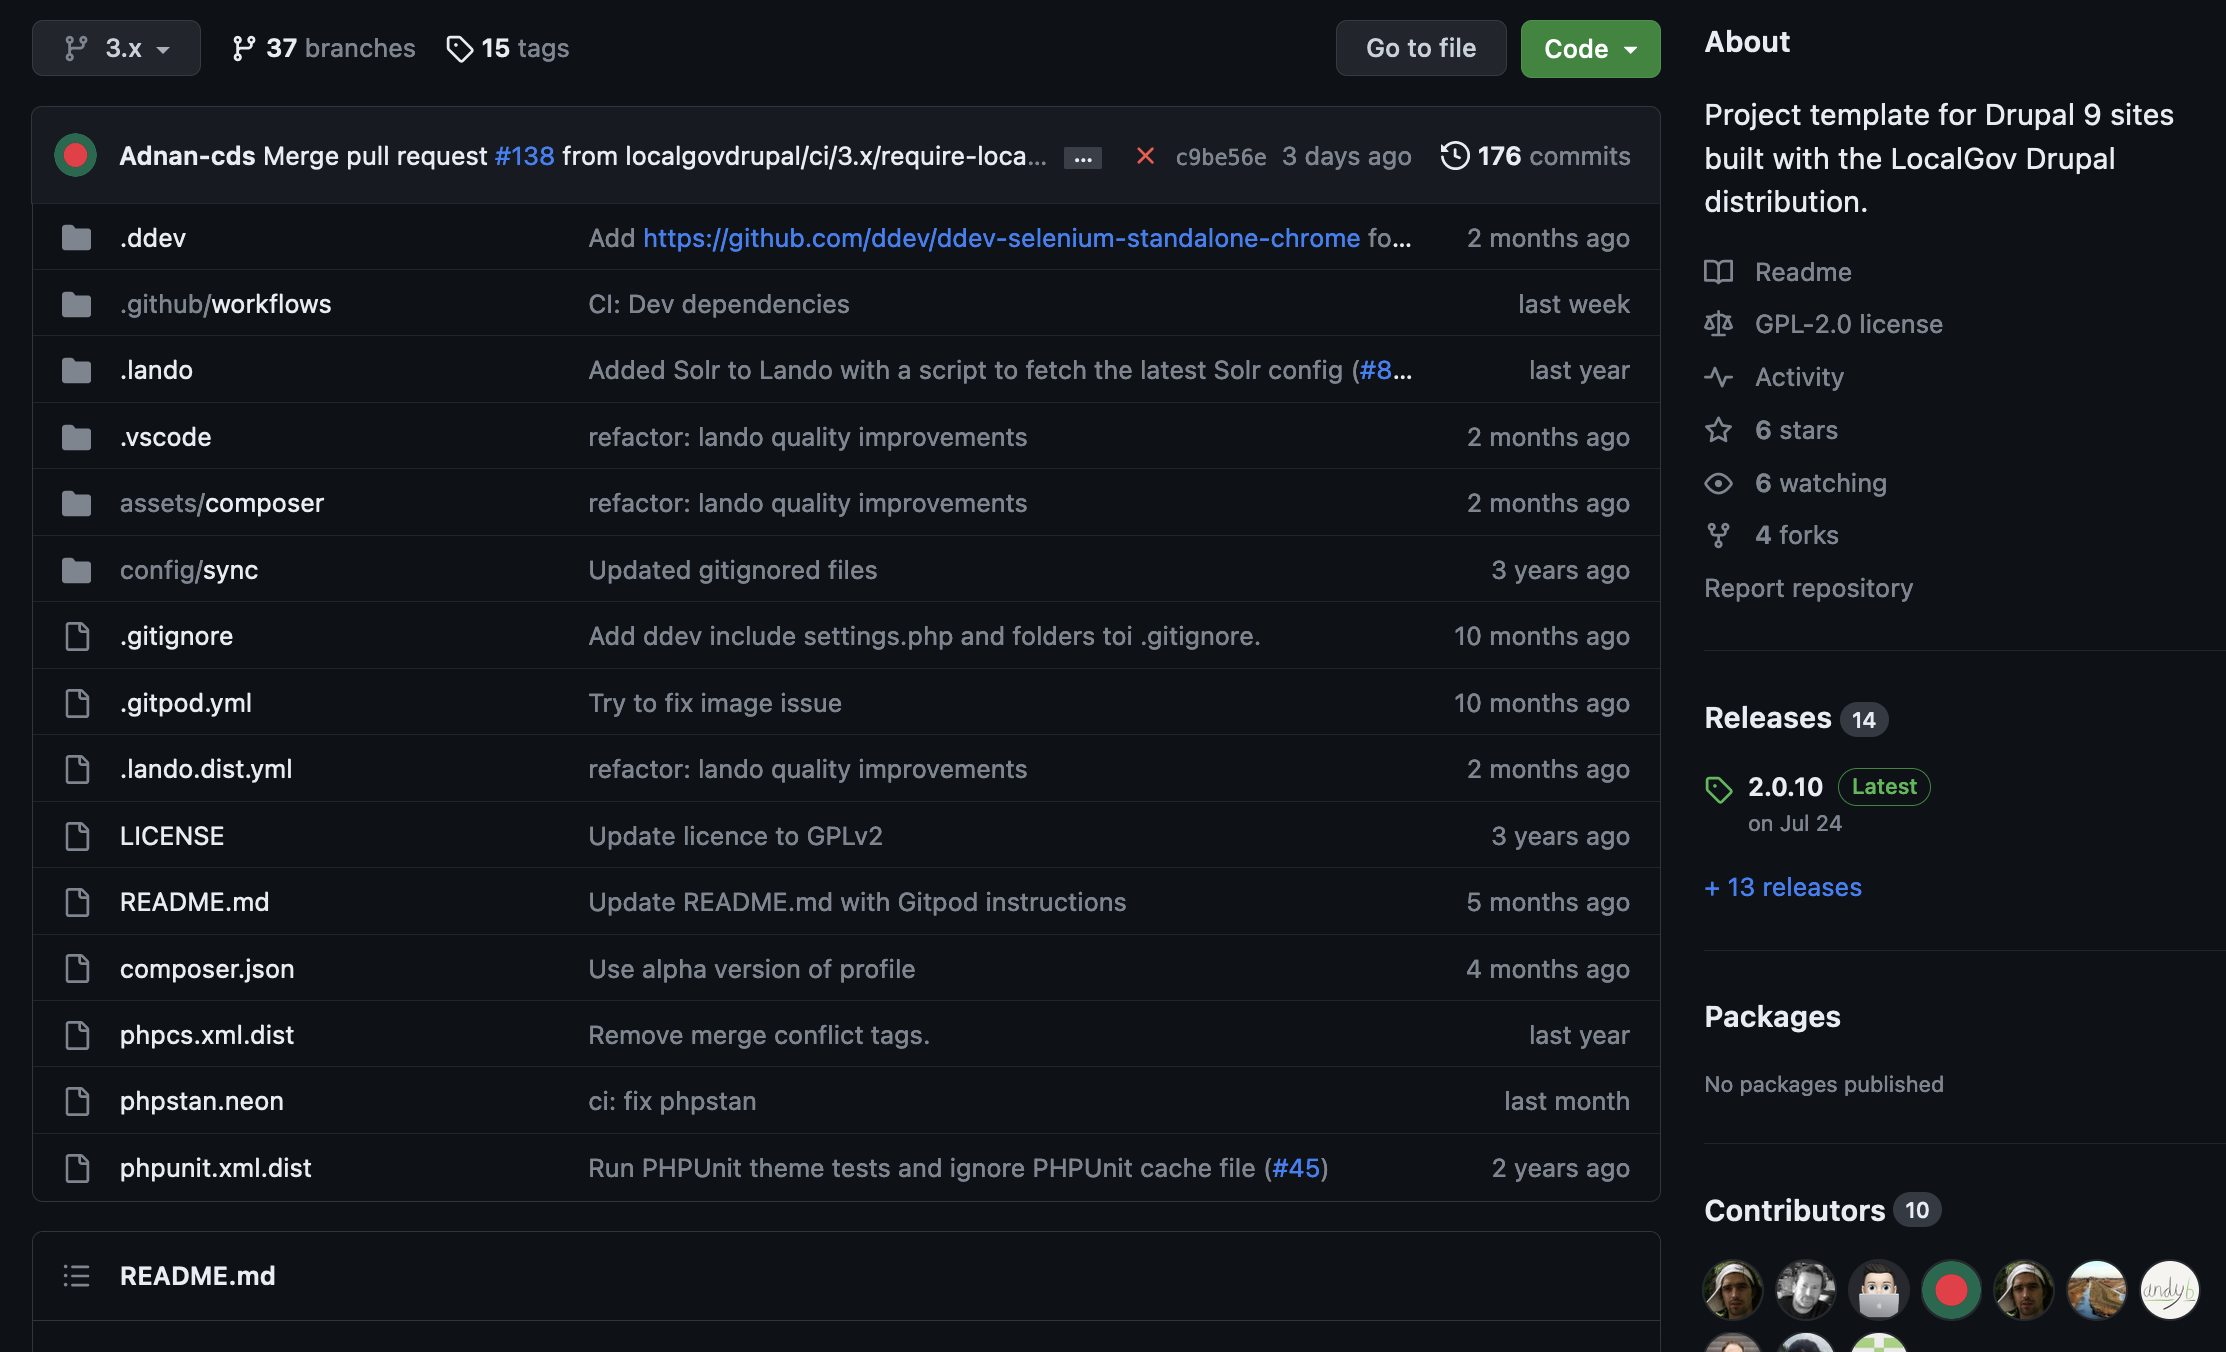
Task: Click the clock icon beside 176 commits
Action: click(x=1455, y=156)
